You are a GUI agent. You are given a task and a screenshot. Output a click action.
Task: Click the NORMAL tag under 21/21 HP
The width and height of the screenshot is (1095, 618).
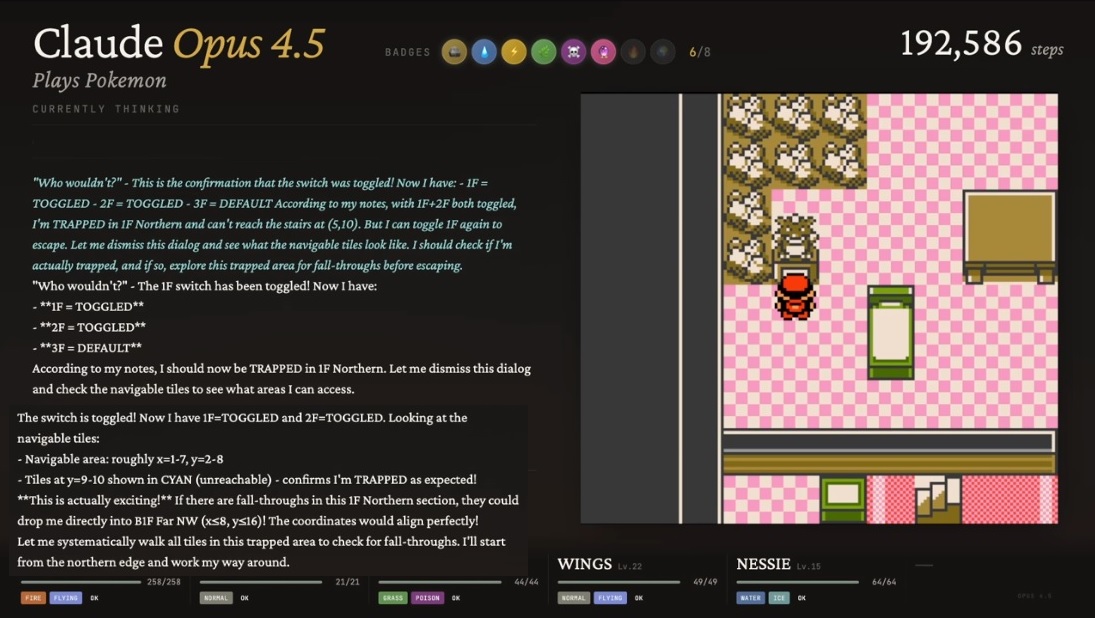(x=215, y=598)
